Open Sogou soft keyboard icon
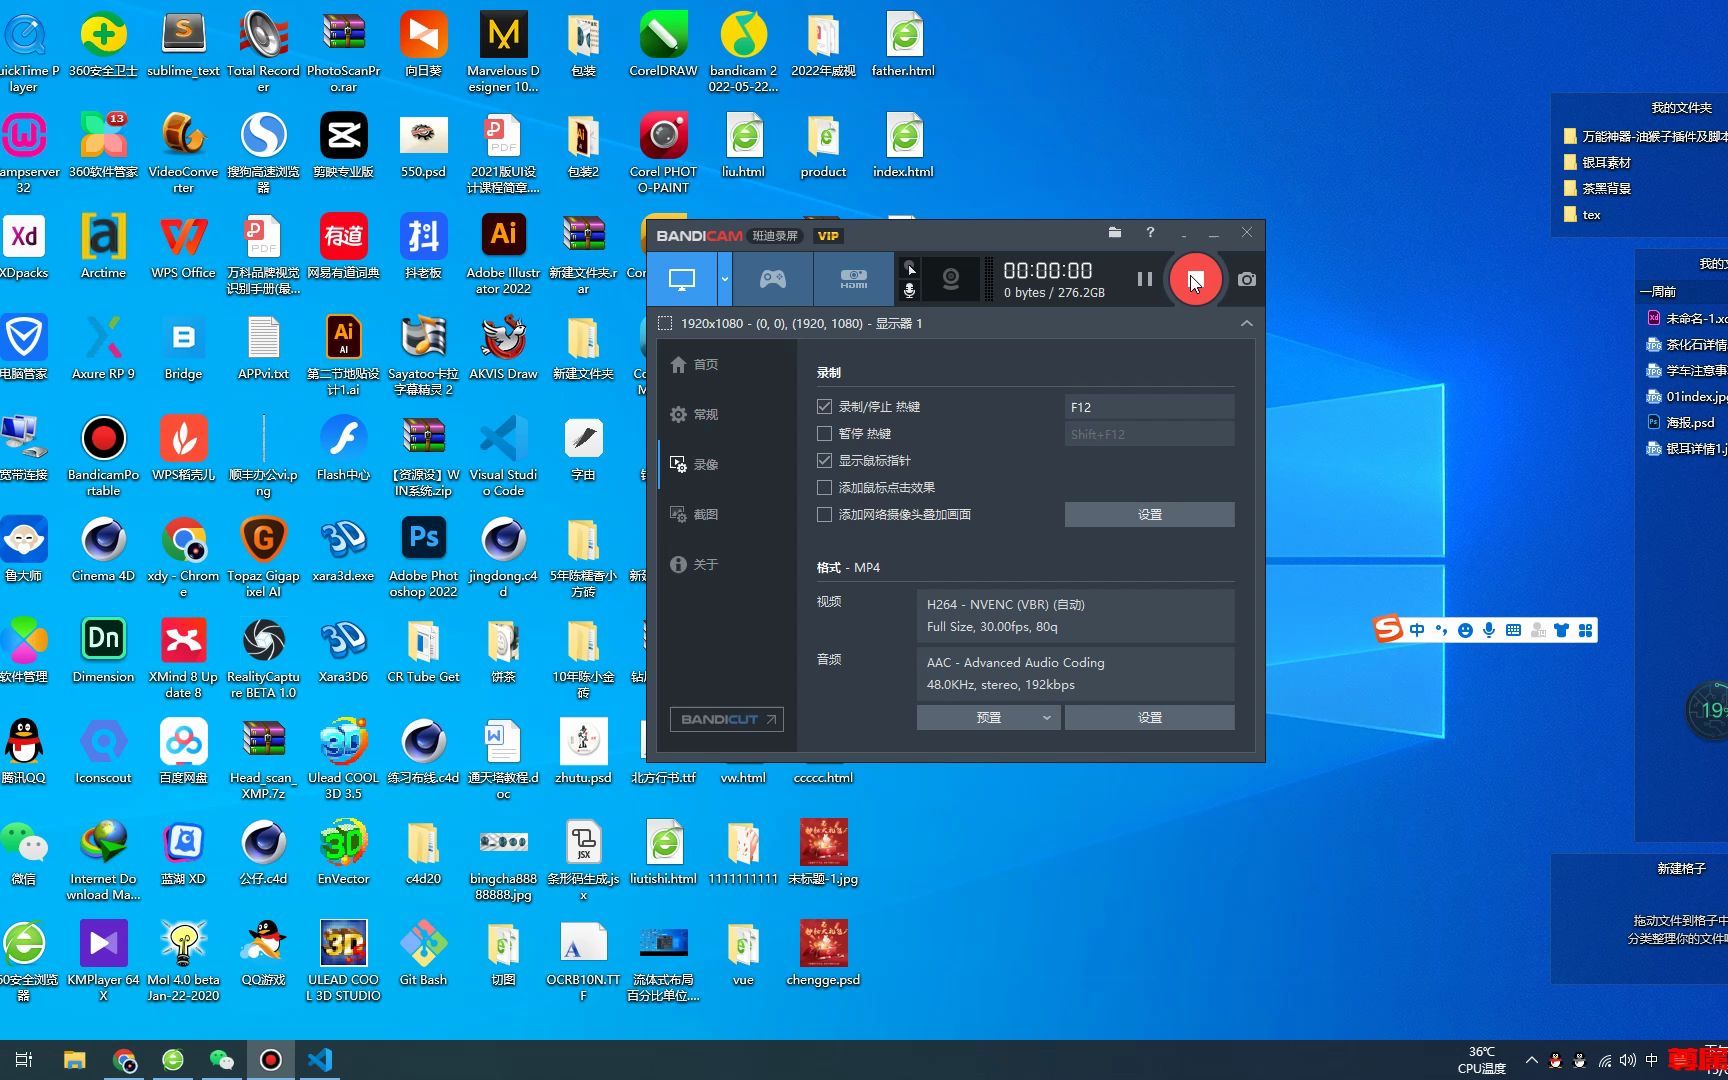This screenshot has height=1080, width=1728. [1513, 630]
